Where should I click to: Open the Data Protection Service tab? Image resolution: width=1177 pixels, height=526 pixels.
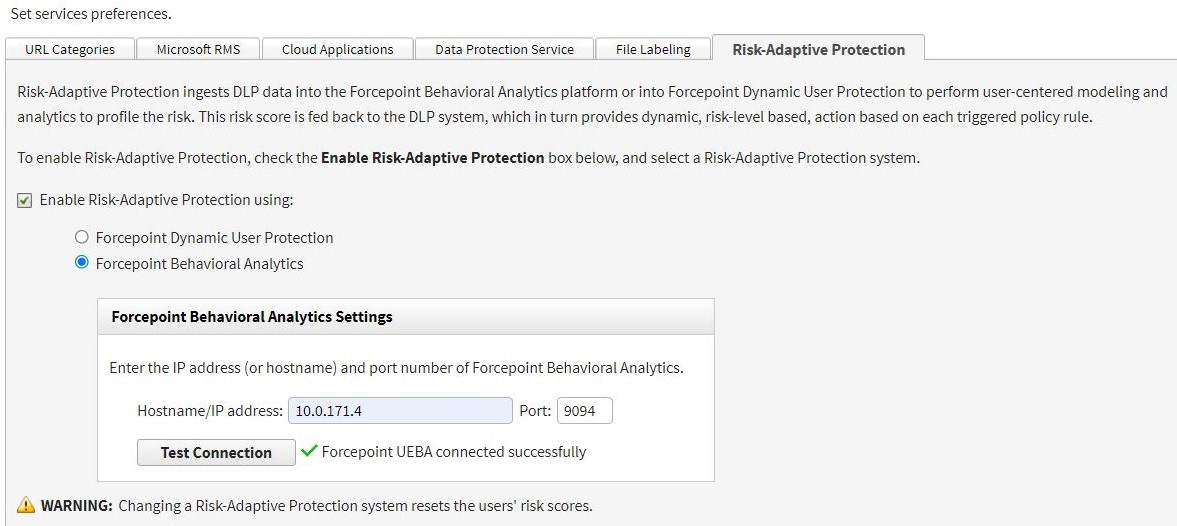click(504, 49)
